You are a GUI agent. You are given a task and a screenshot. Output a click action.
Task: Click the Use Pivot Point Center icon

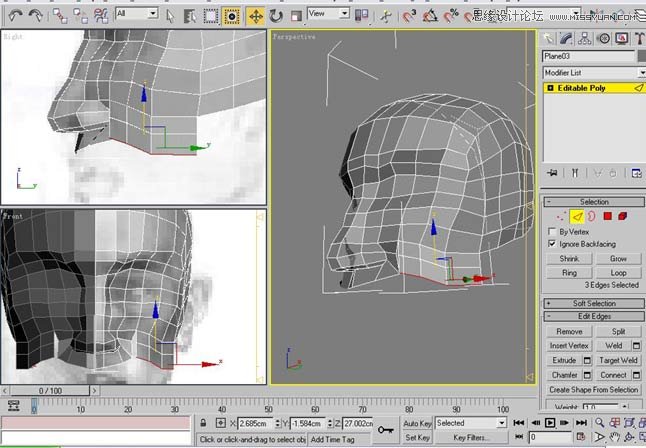[x=361, y=16]
